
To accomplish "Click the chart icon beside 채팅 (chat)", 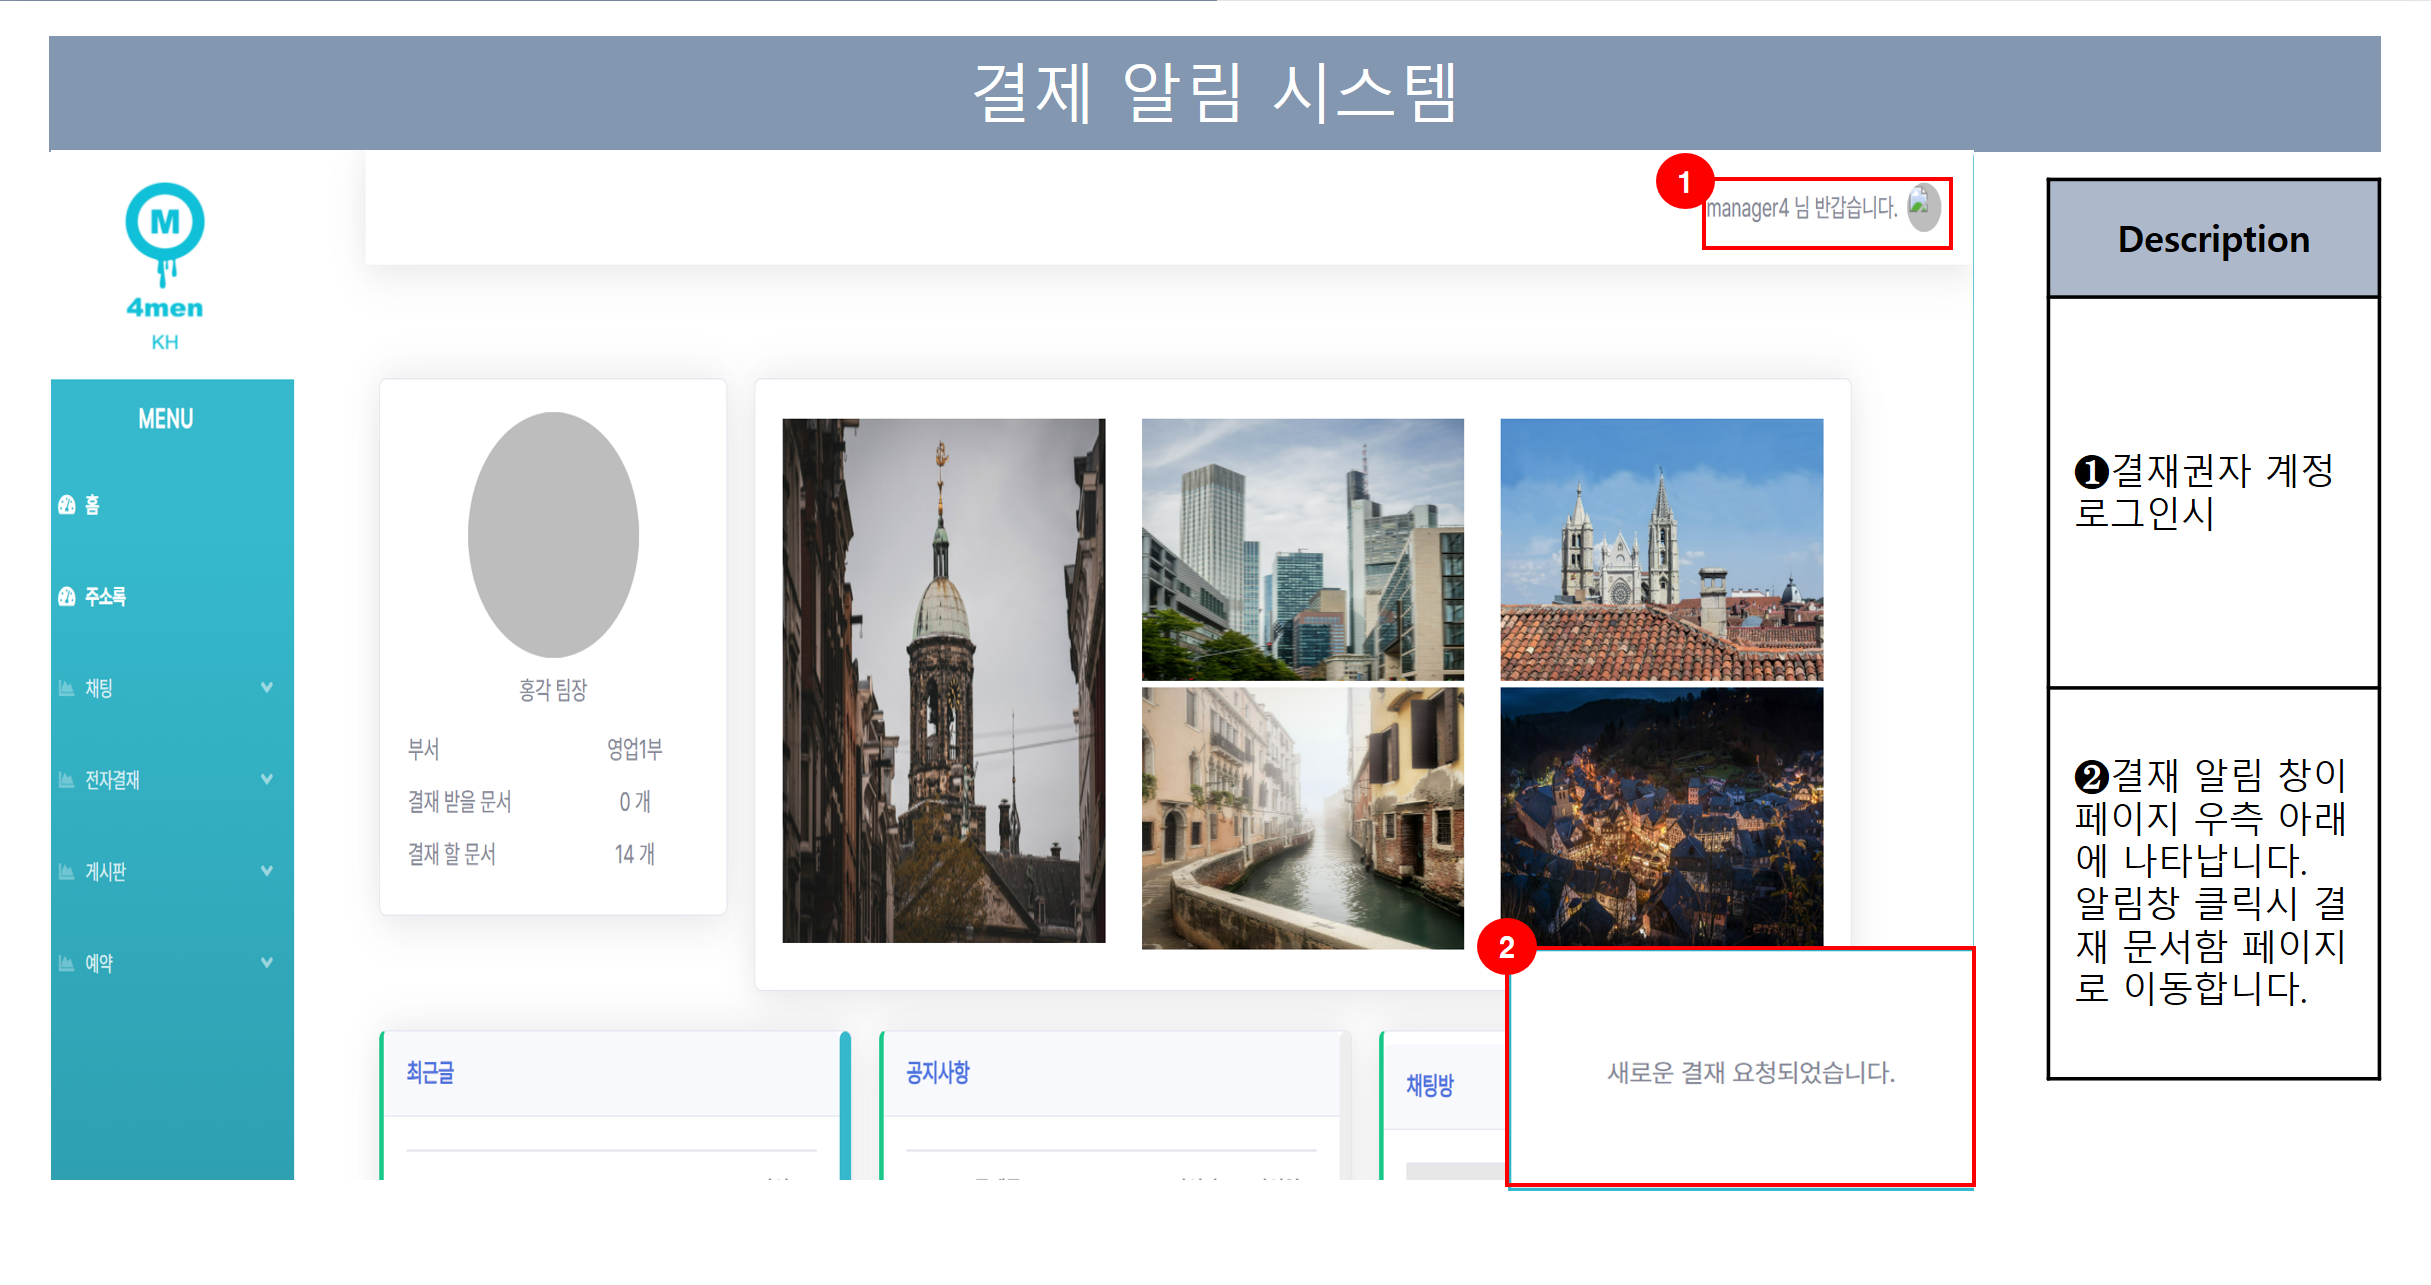I will pos(67,688).
